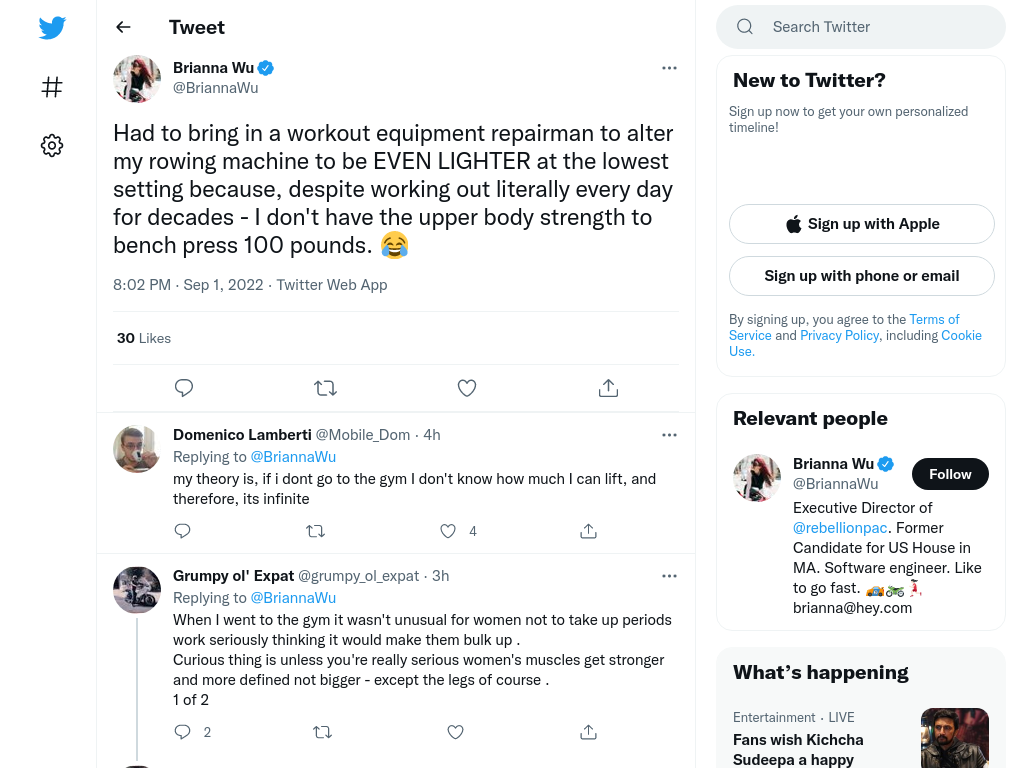The height and width of the screenshot is (768, 1024).
Task: Open the Explore hashtag icon
Action: pos(52,87)
